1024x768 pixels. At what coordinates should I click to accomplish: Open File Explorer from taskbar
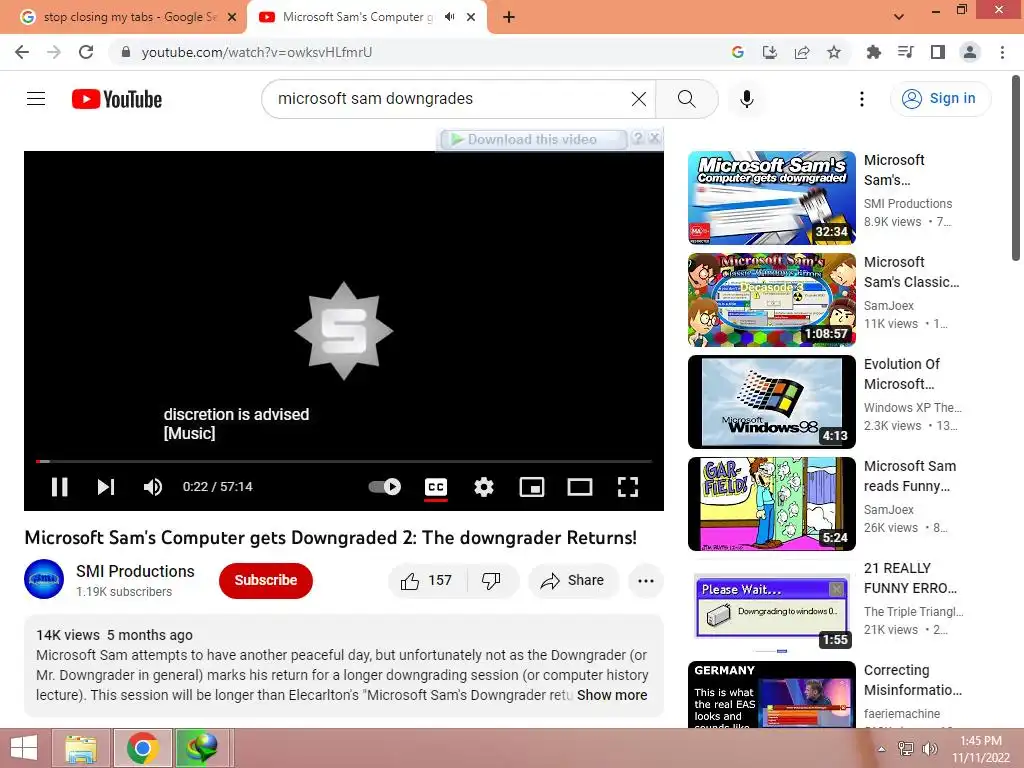[81, 748]
